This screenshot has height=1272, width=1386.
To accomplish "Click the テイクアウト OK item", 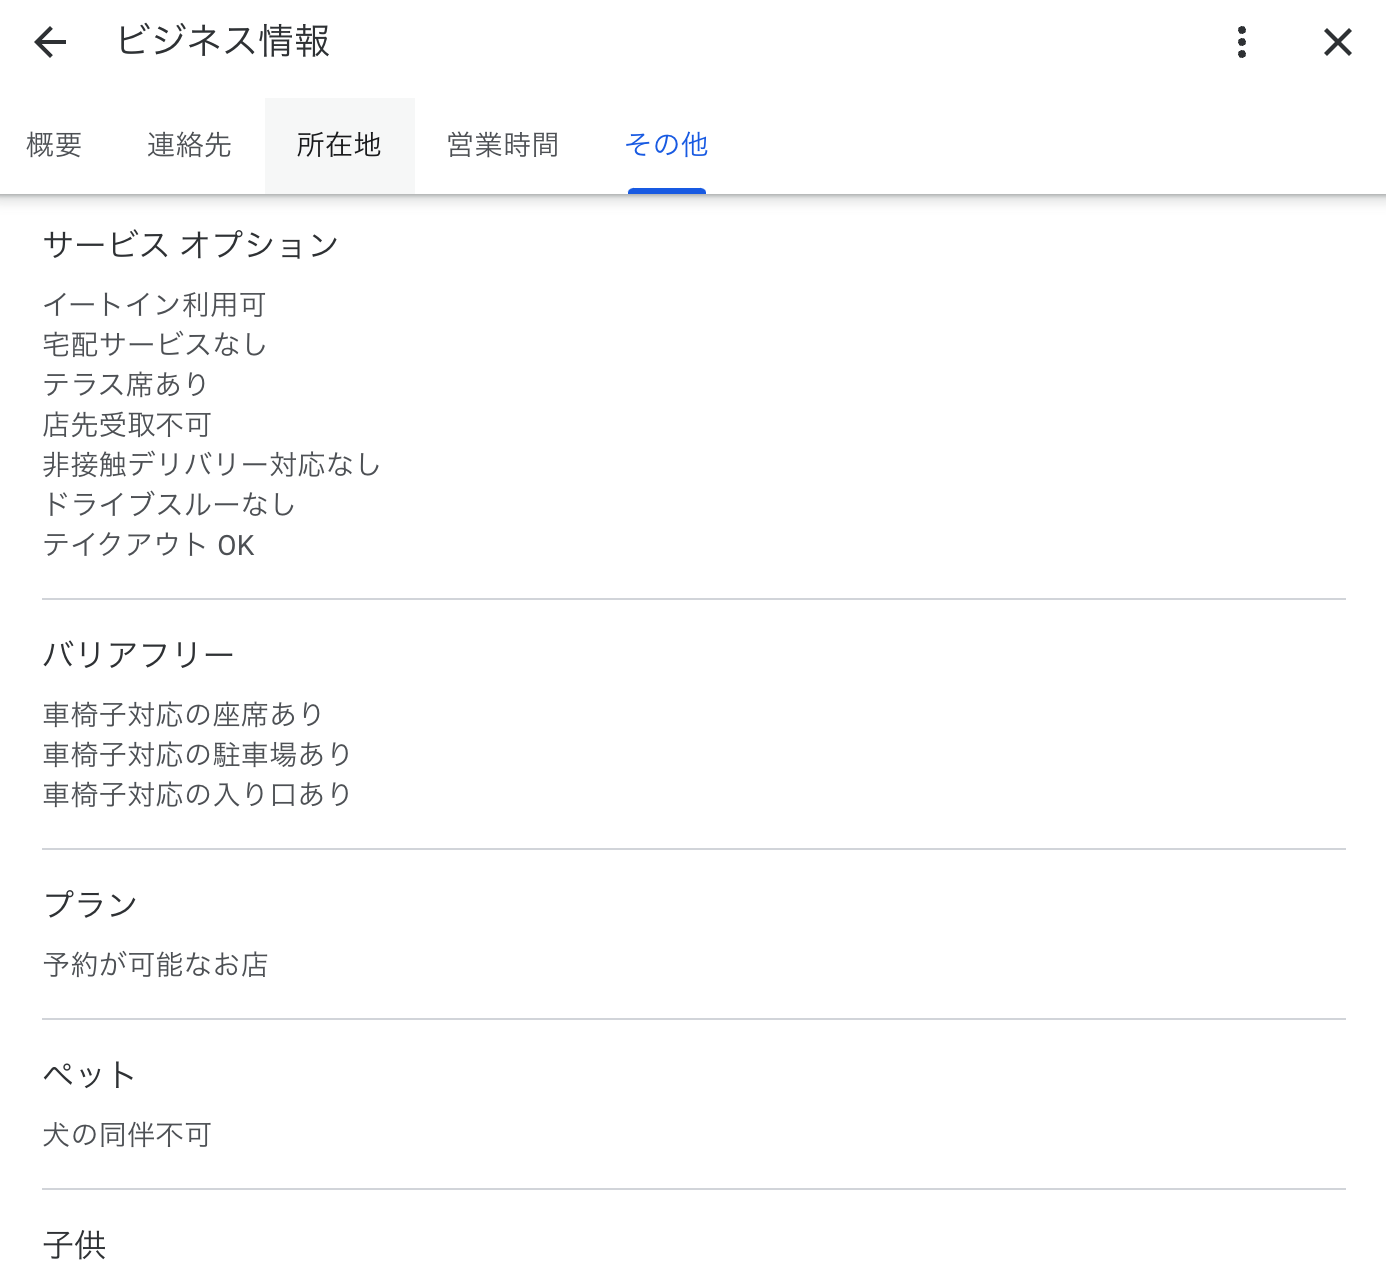I will pos(148,545).
